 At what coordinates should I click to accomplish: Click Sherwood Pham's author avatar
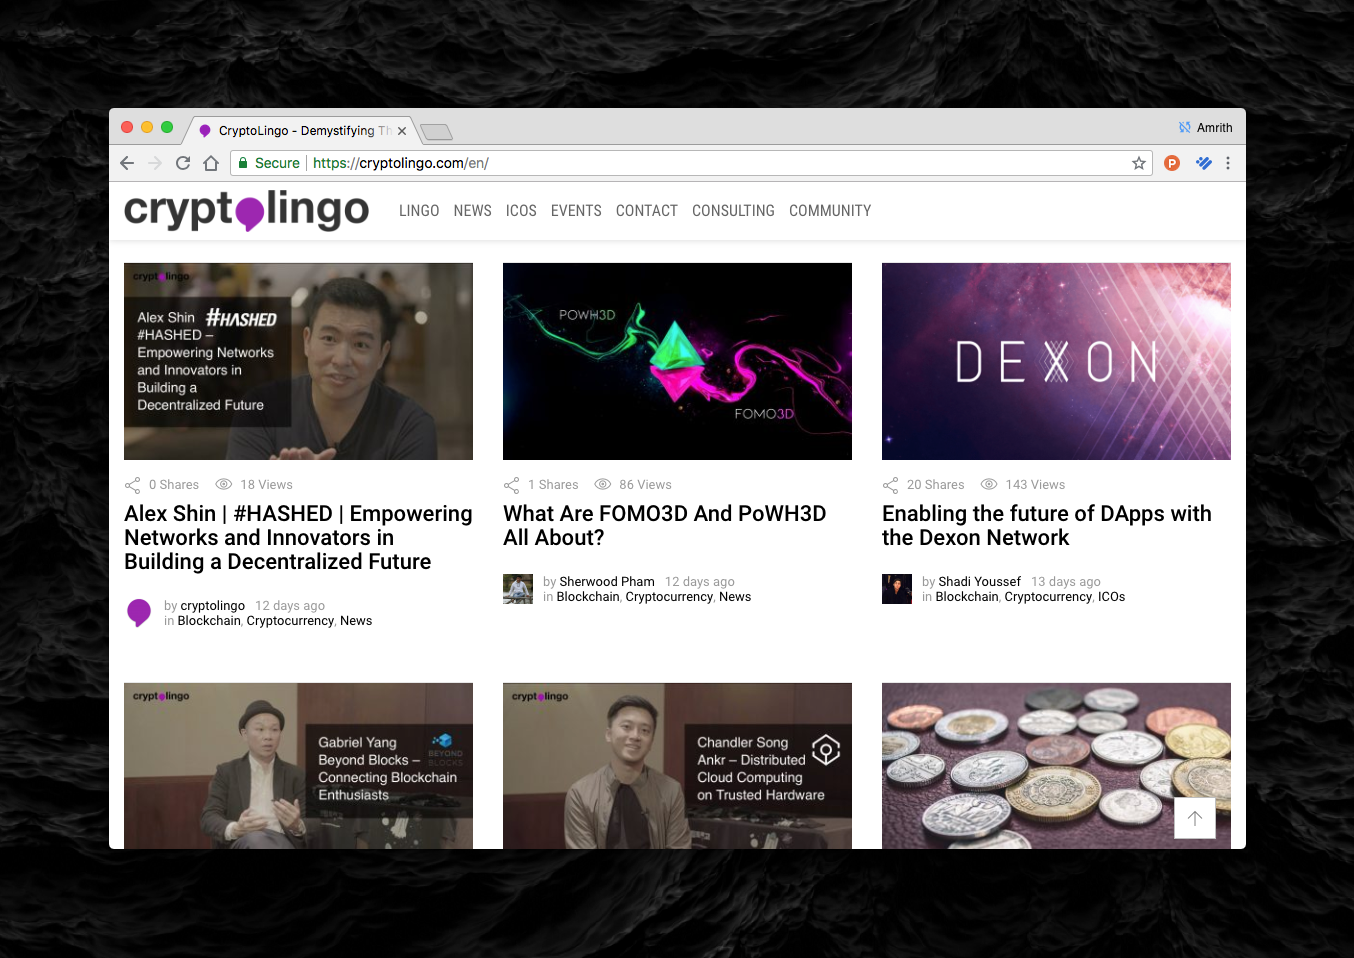click(x=518, y=589)
